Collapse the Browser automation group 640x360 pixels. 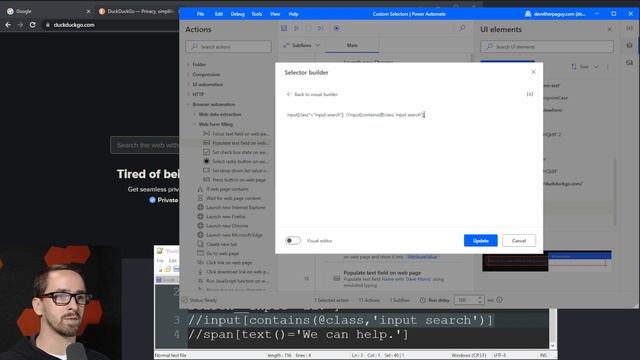point(189,104)
